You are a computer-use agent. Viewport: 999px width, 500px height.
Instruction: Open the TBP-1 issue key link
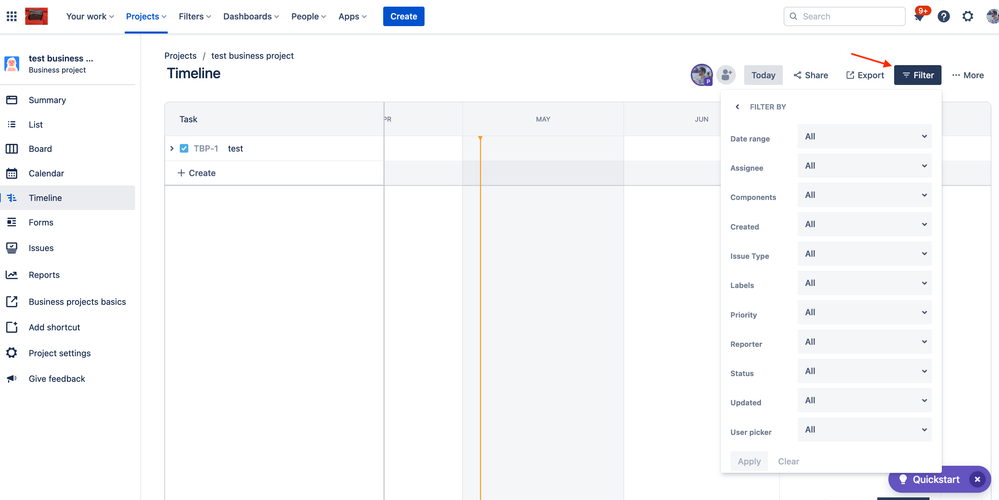pyautogui.click(x=206, y=148)
